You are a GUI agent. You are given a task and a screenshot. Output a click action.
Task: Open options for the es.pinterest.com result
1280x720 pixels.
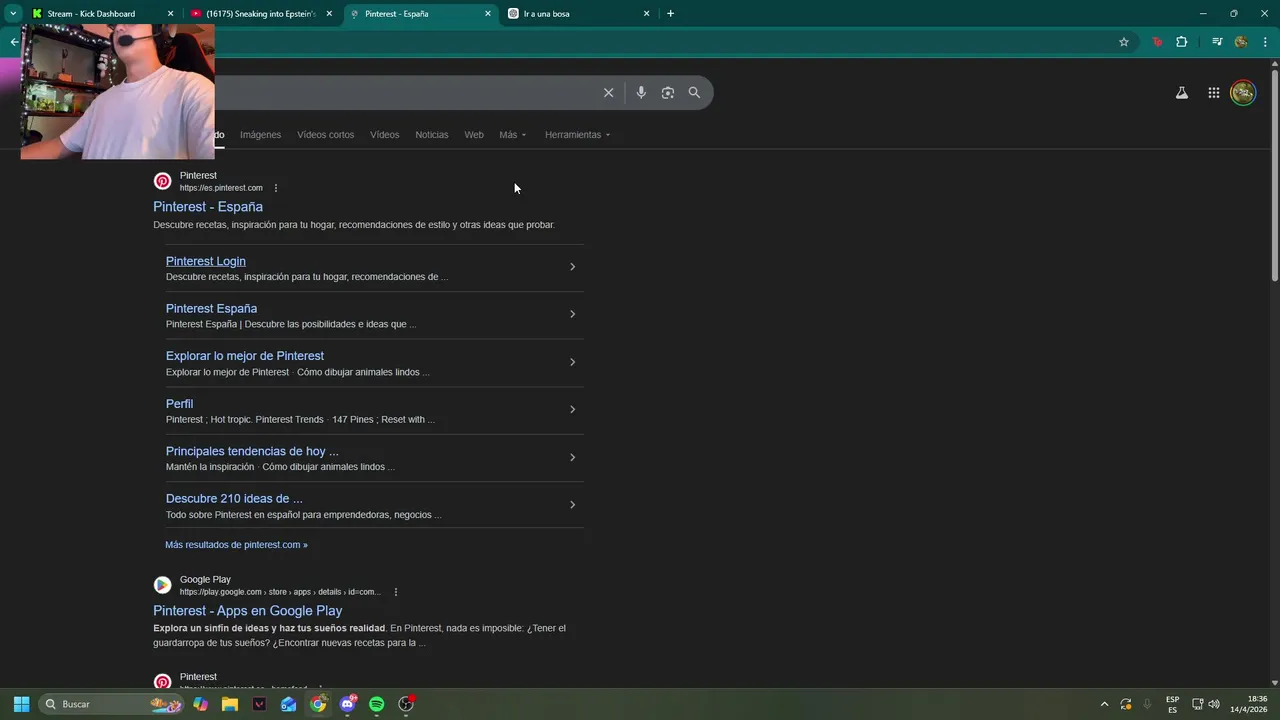(x=276, y=188)
